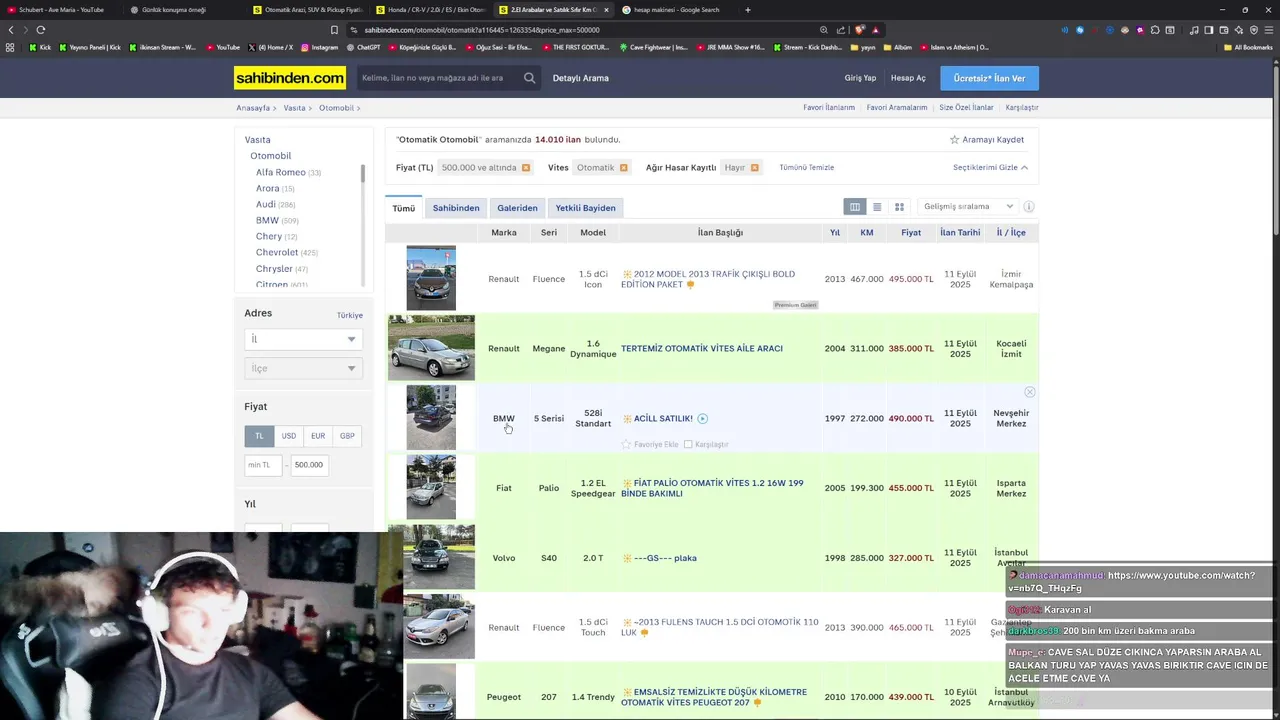Screen dimensions: 1280x720
Task: Open Gelişmiş sıralama sort dropdown
Action: (x=968, y=207)
